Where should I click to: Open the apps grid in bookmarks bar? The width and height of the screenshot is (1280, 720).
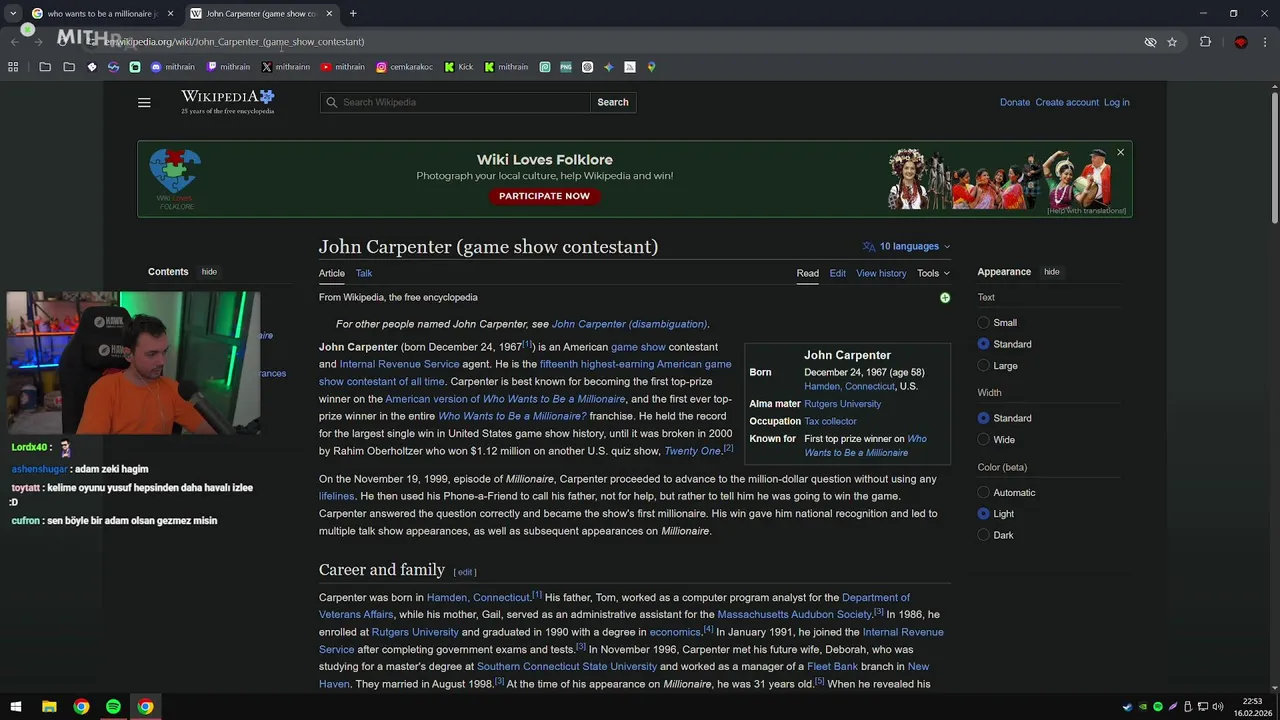(x=13, y=67)
